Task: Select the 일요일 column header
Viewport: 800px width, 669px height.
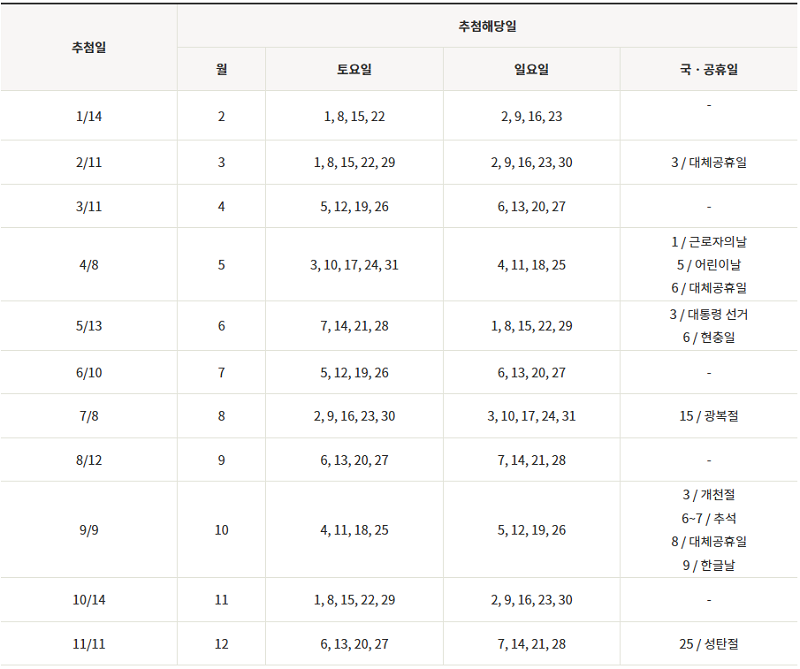Action: point(531,70)
